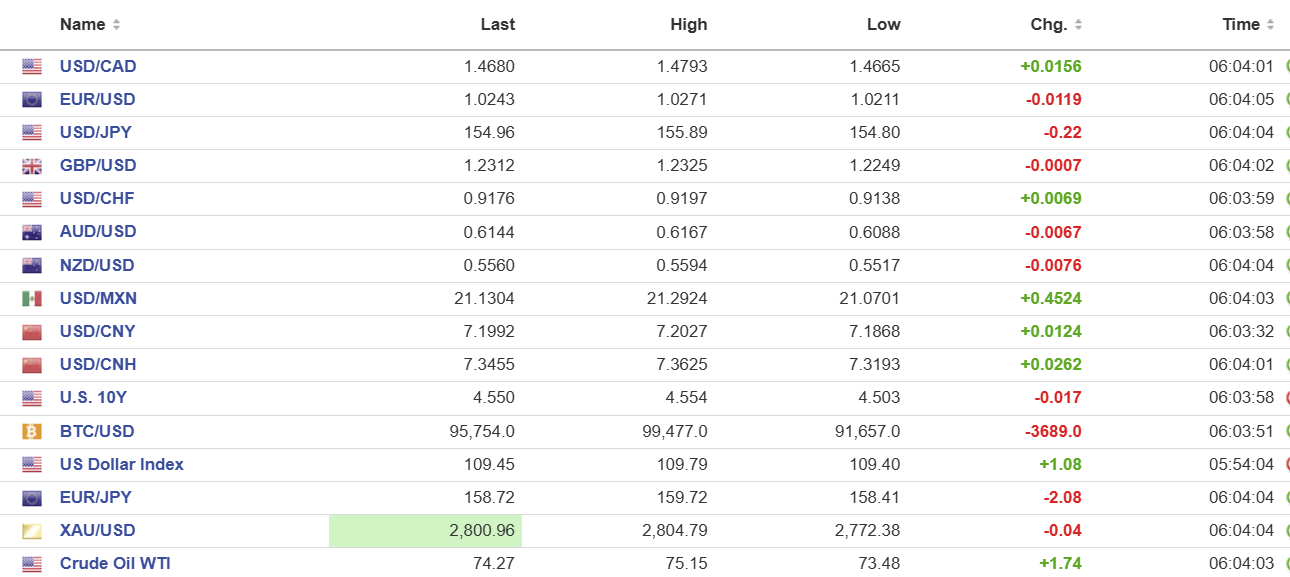This screenshot has width=1290, height=577.
Task: Click the Mexican flag icon beside USD/MXN
Action: 32,299
